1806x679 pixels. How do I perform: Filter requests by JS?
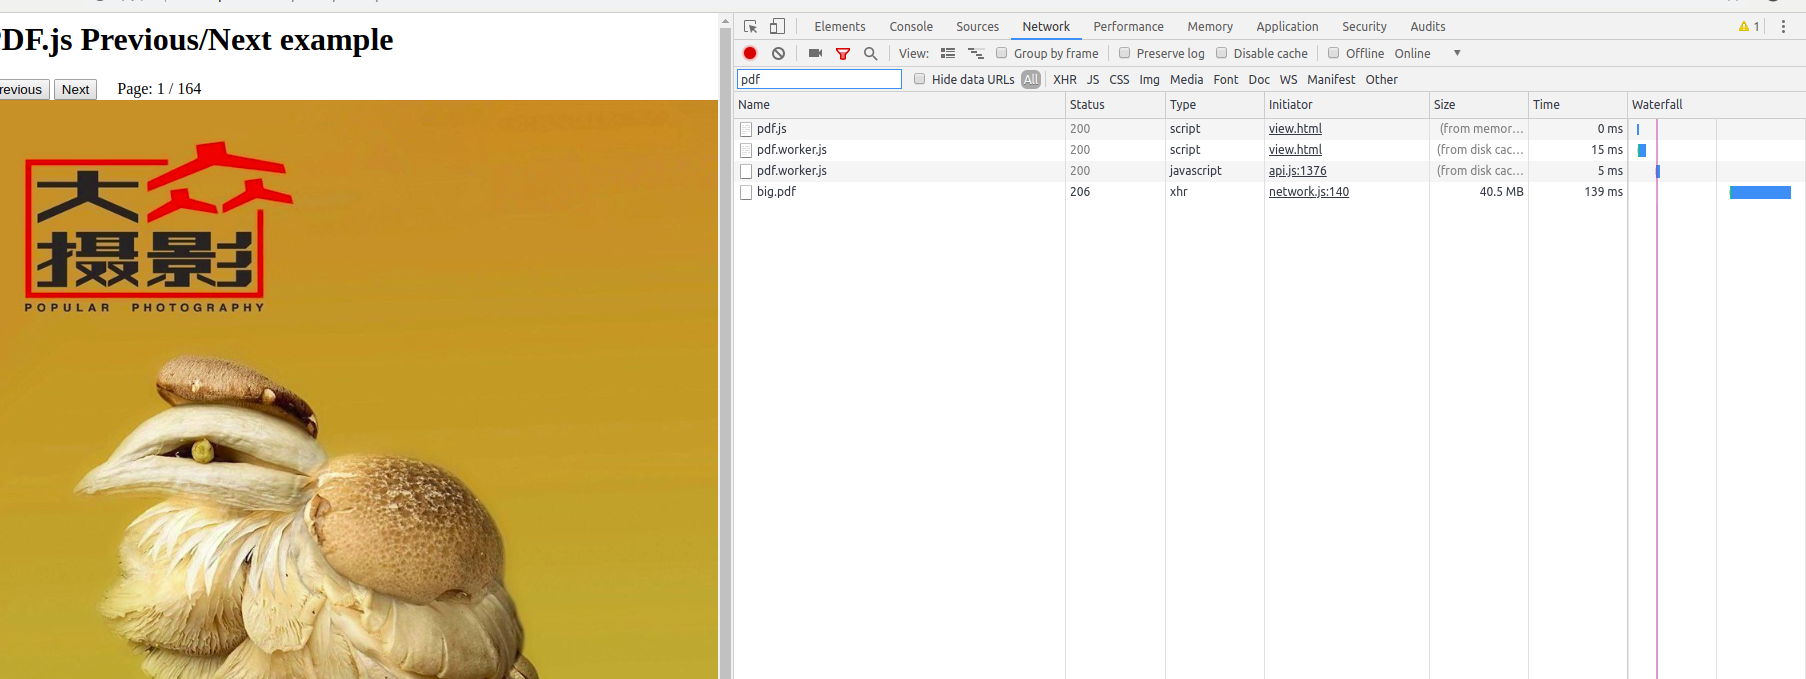[1093, 79]
